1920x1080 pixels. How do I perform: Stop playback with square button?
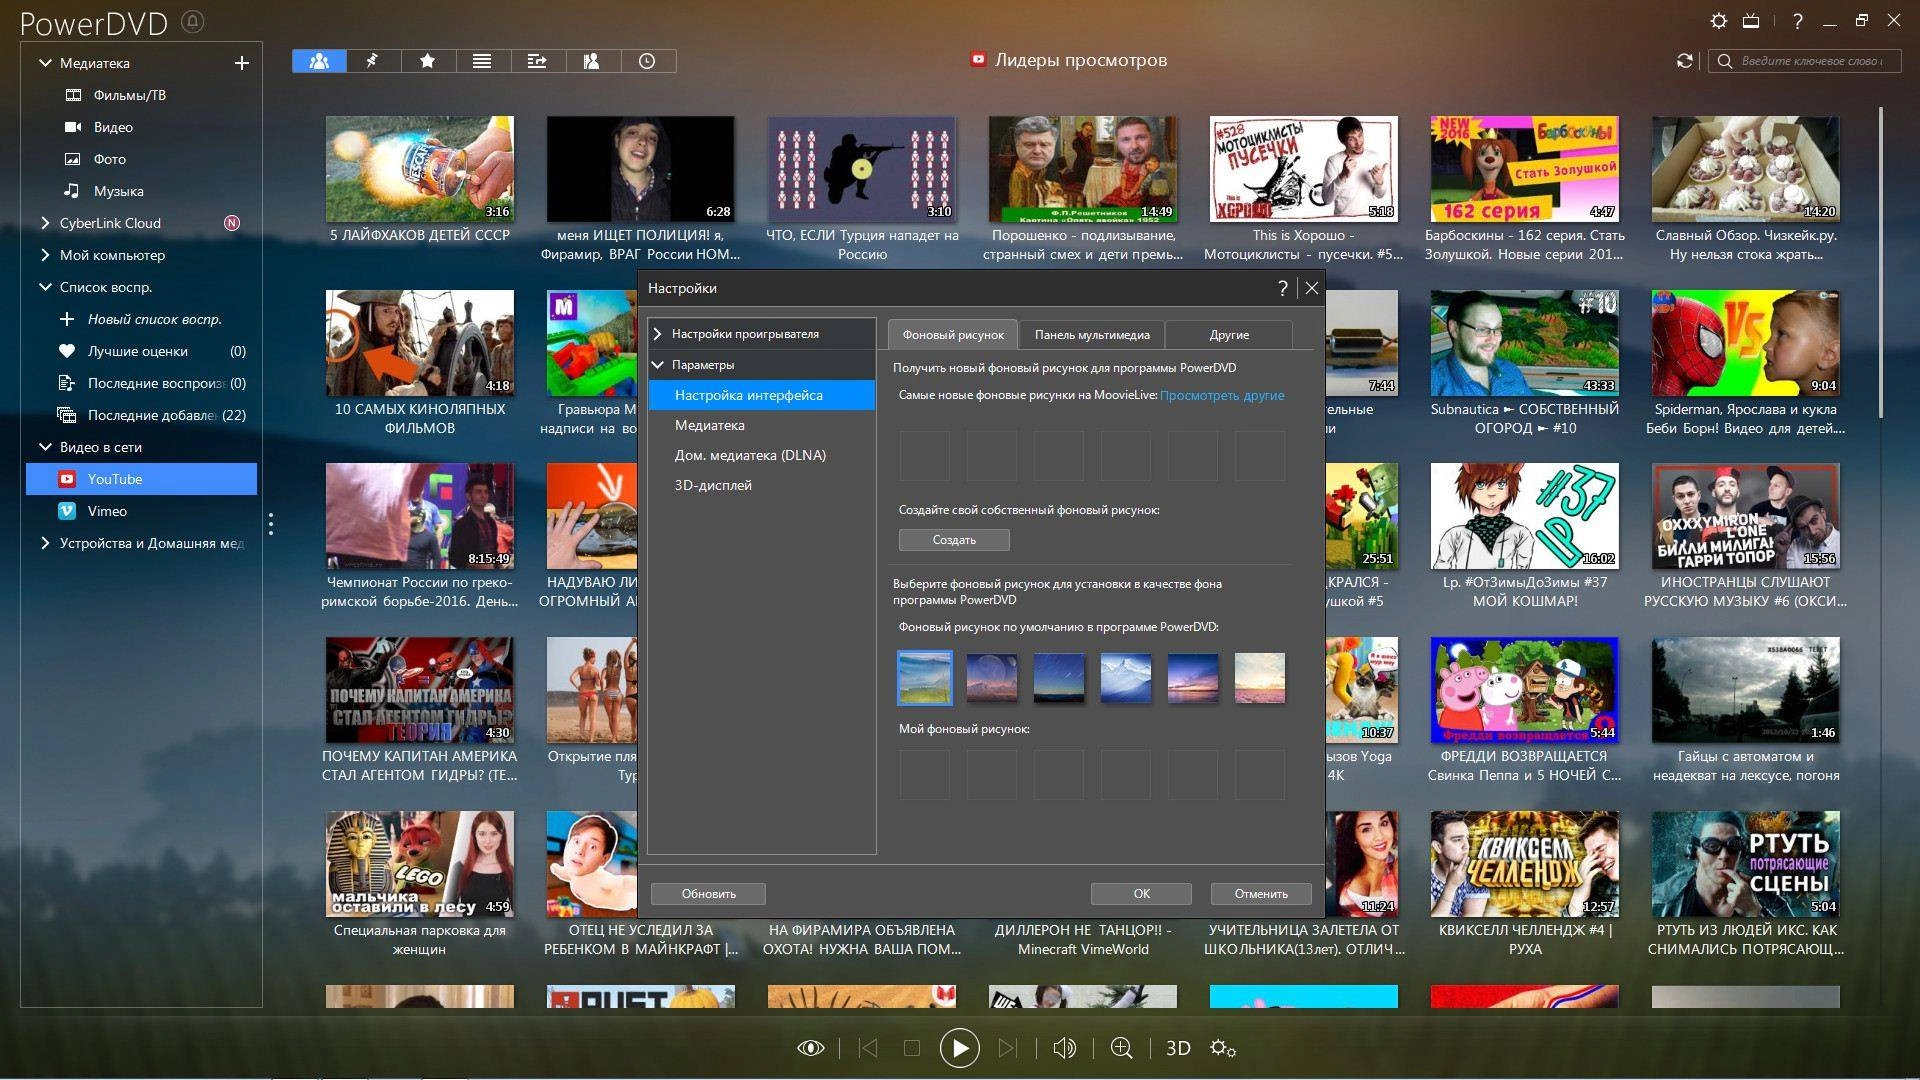click(911, 1048)
